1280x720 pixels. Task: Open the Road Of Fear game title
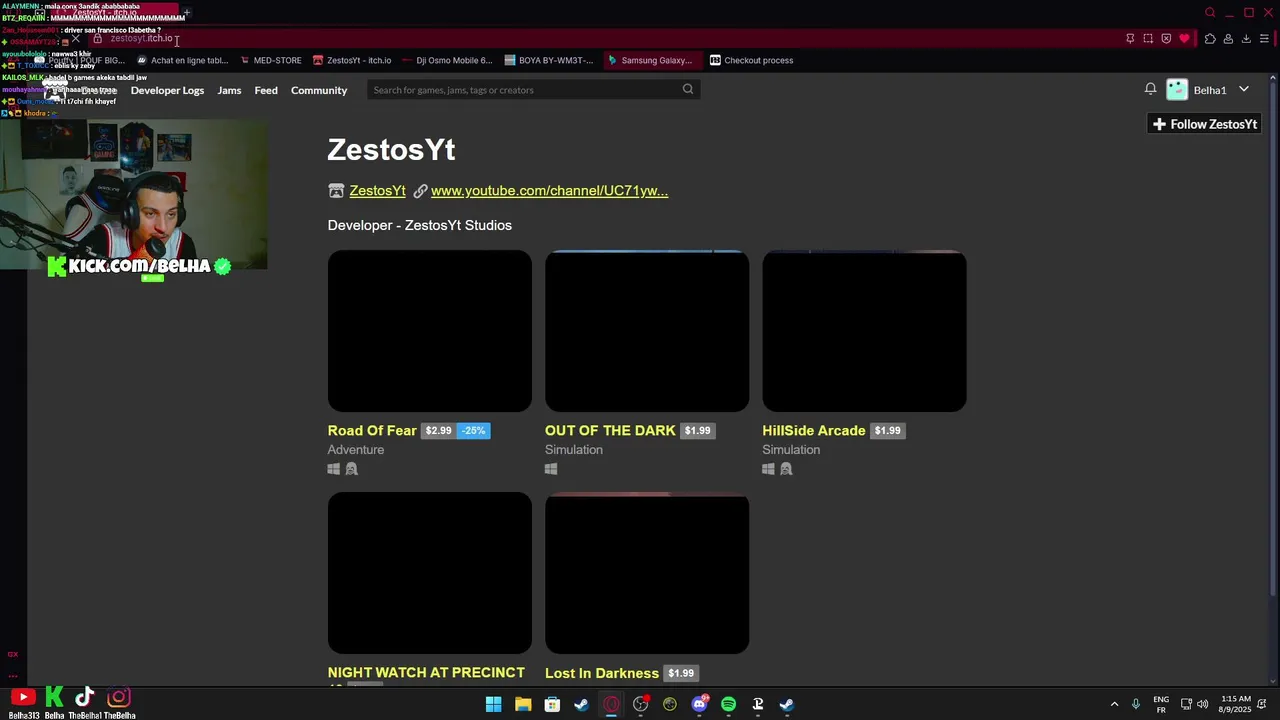coord(372,430)
